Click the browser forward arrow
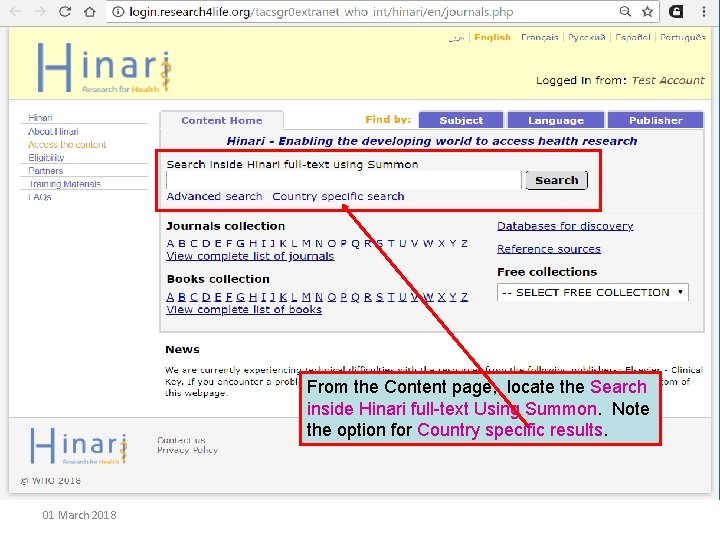Viewport: 720px width, 540px height. click(40, 11)
